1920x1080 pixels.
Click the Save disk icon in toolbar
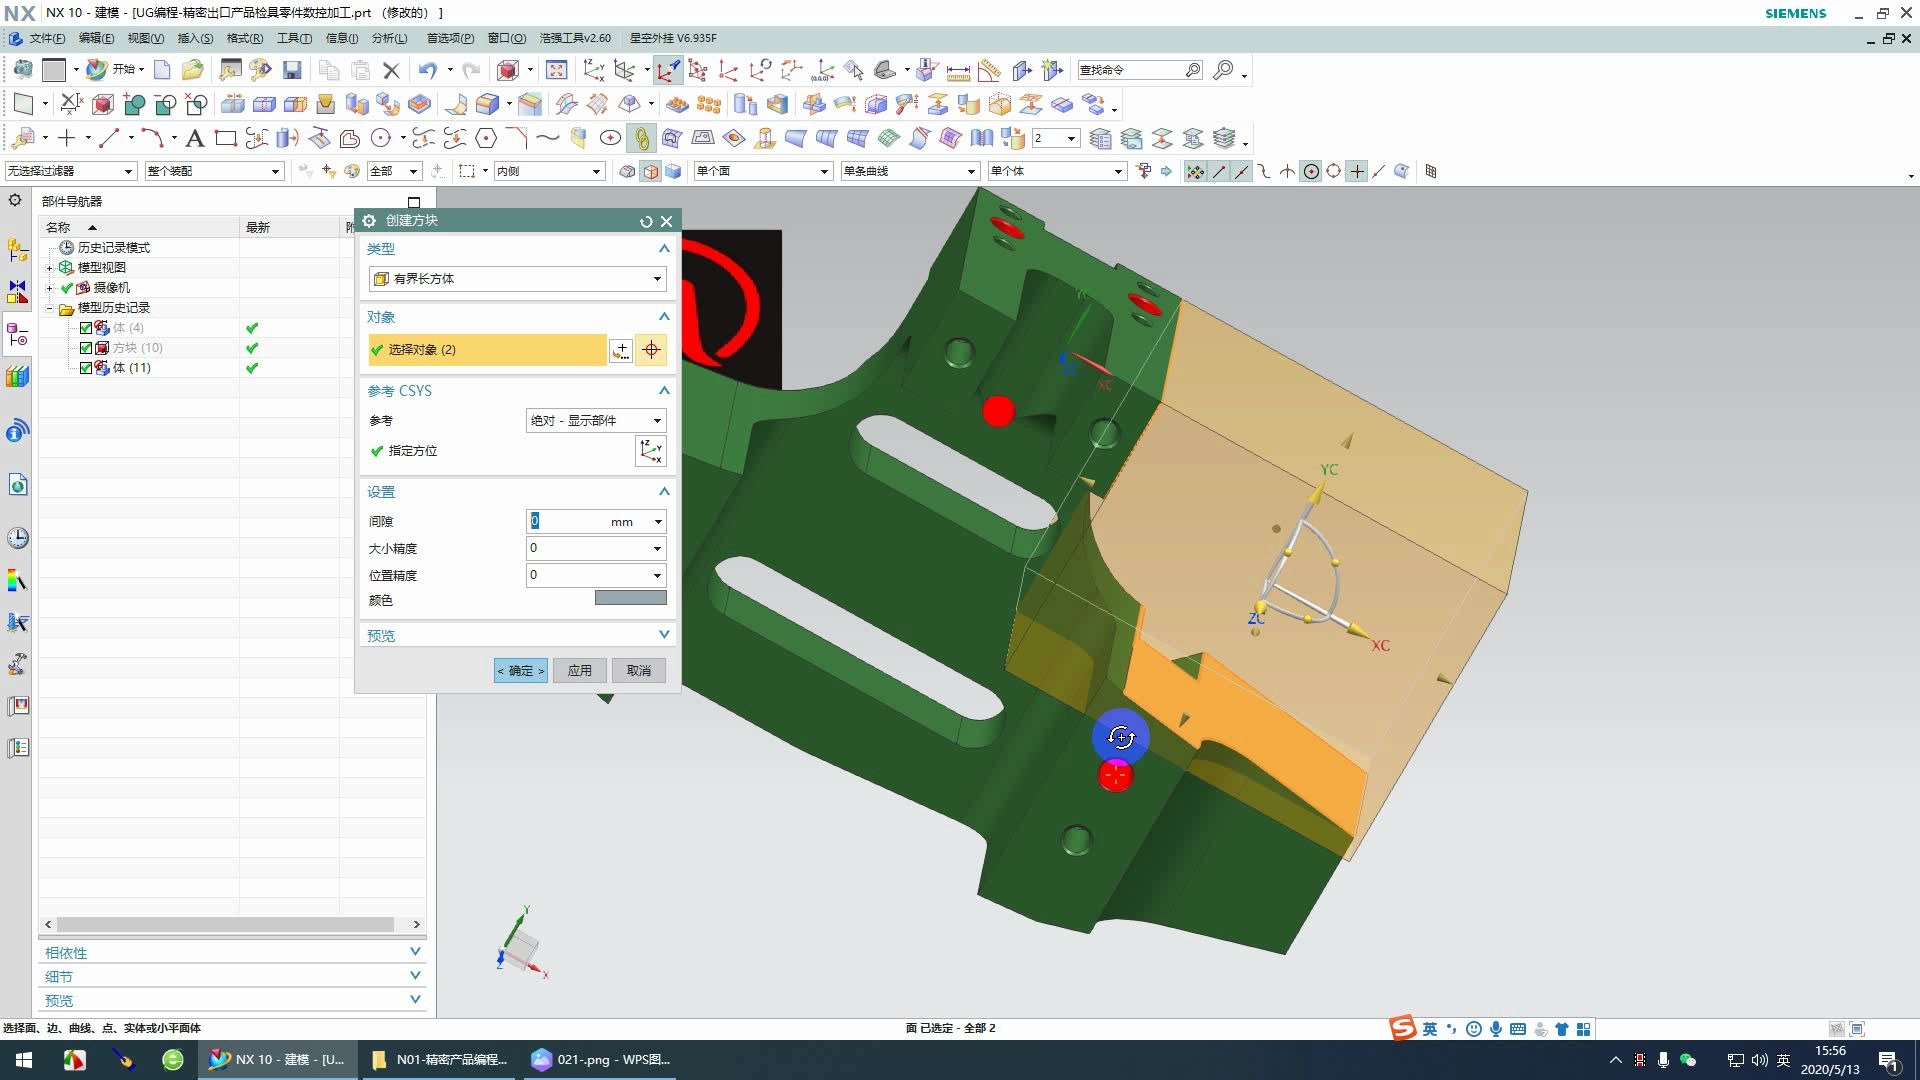[292, 70]
